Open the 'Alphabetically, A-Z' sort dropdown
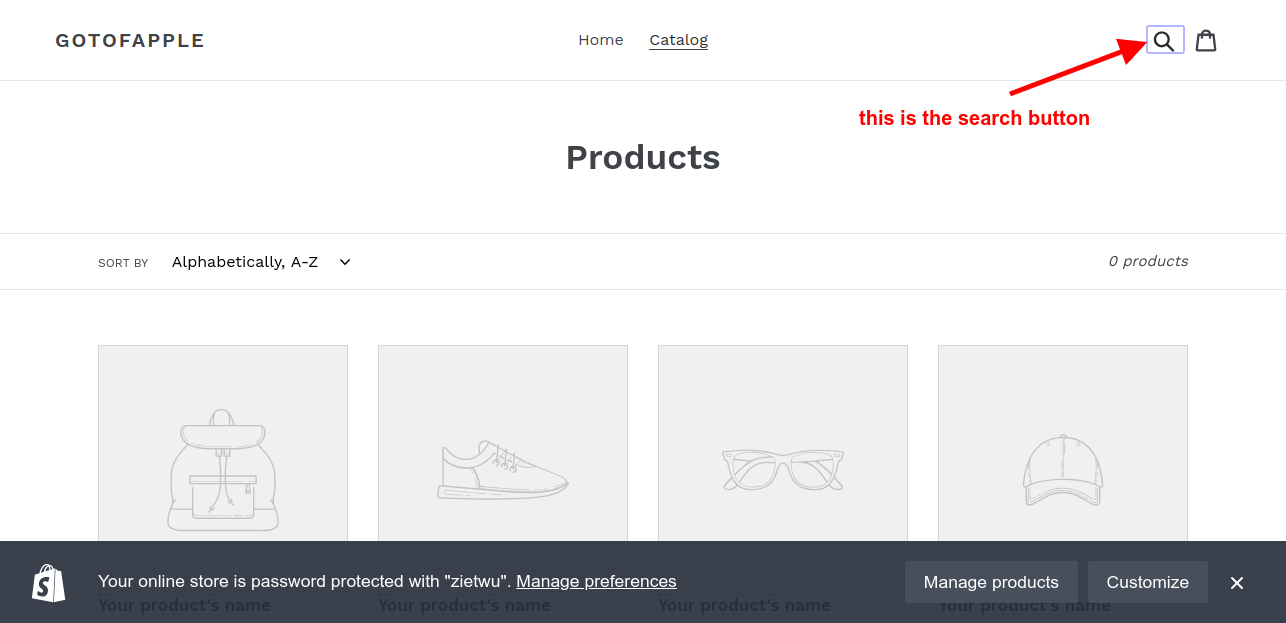 click(x=255, y=261)
